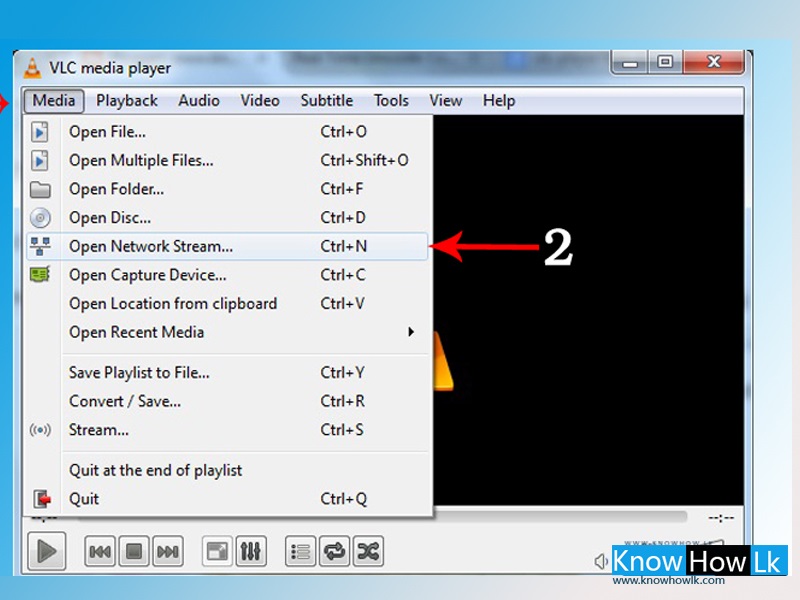
Task: Click the network stream icon
Action: click(40, 246)
